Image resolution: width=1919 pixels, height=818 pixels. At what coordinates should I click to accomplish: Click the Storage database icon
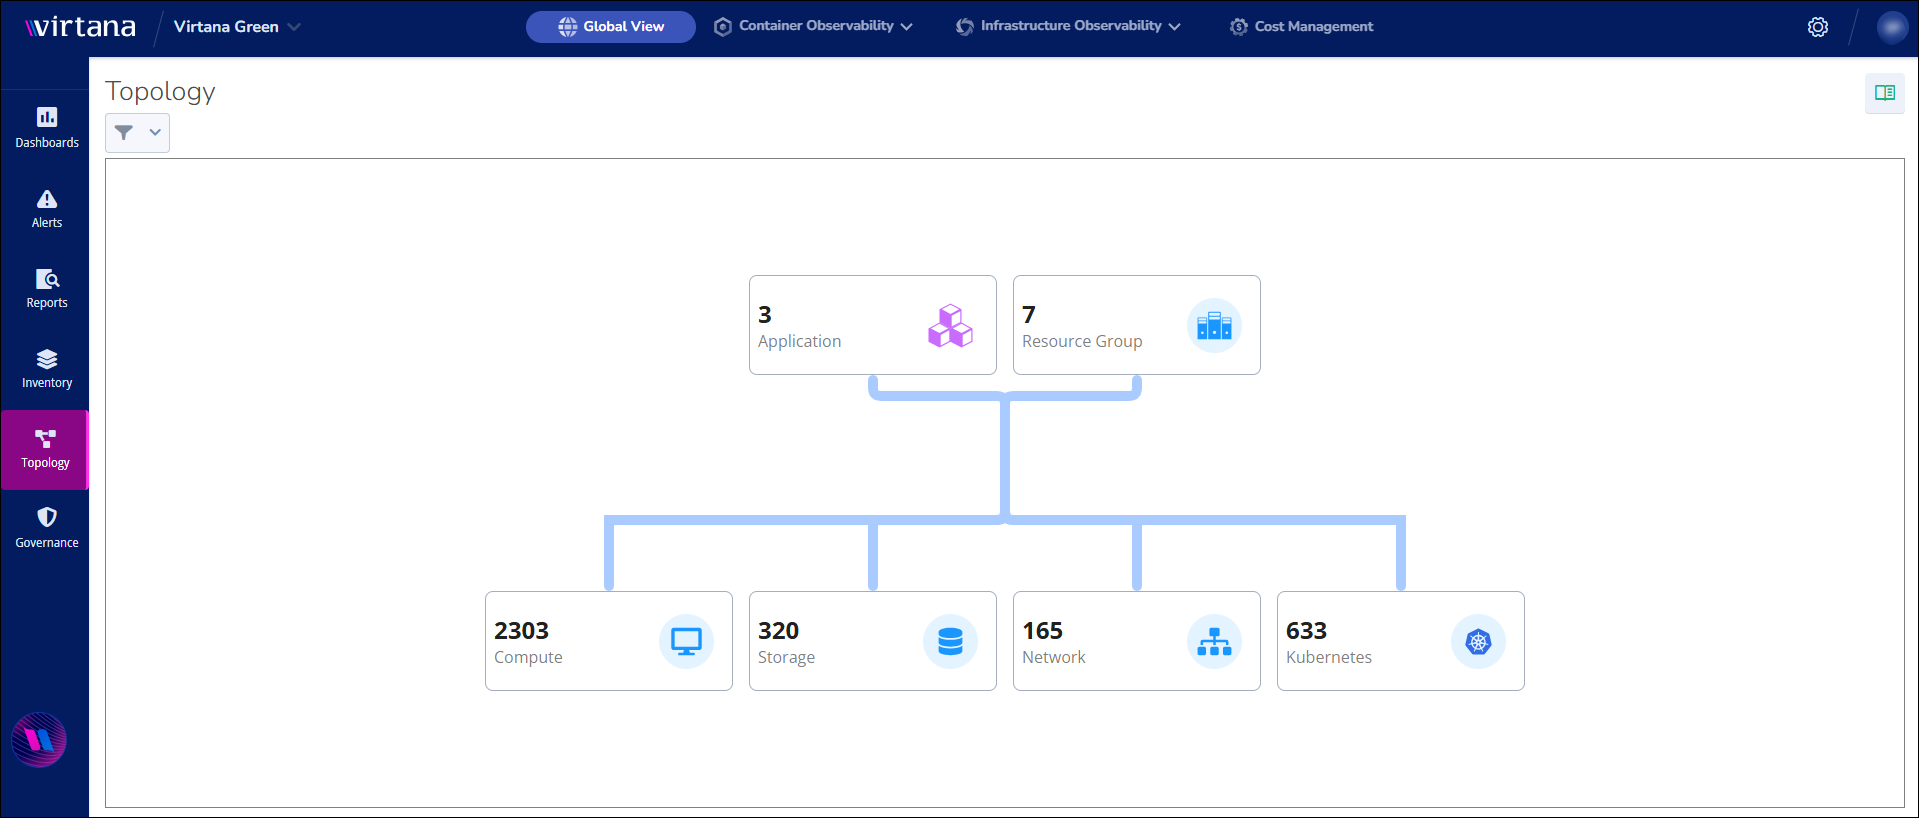tap(950, 641)
